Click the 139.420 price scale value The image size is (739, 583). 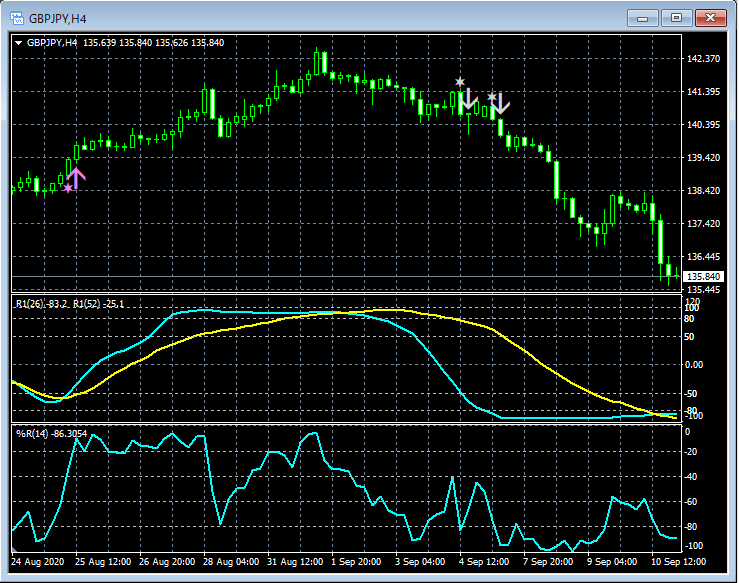(703, 157)
